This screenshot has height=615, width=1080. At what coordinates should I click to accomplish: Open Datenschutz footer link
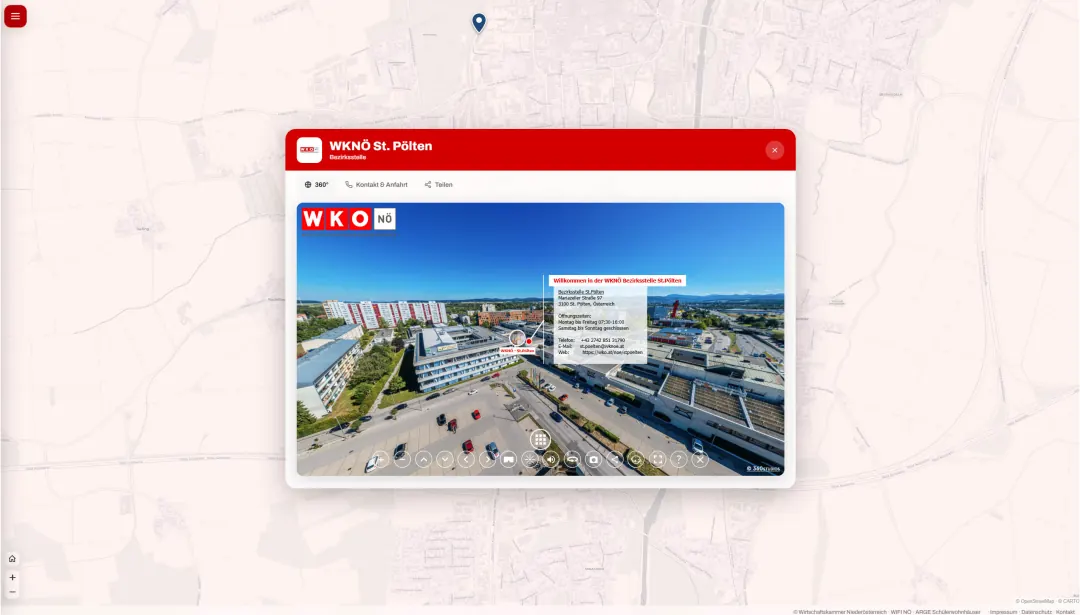pos(1037,612)
